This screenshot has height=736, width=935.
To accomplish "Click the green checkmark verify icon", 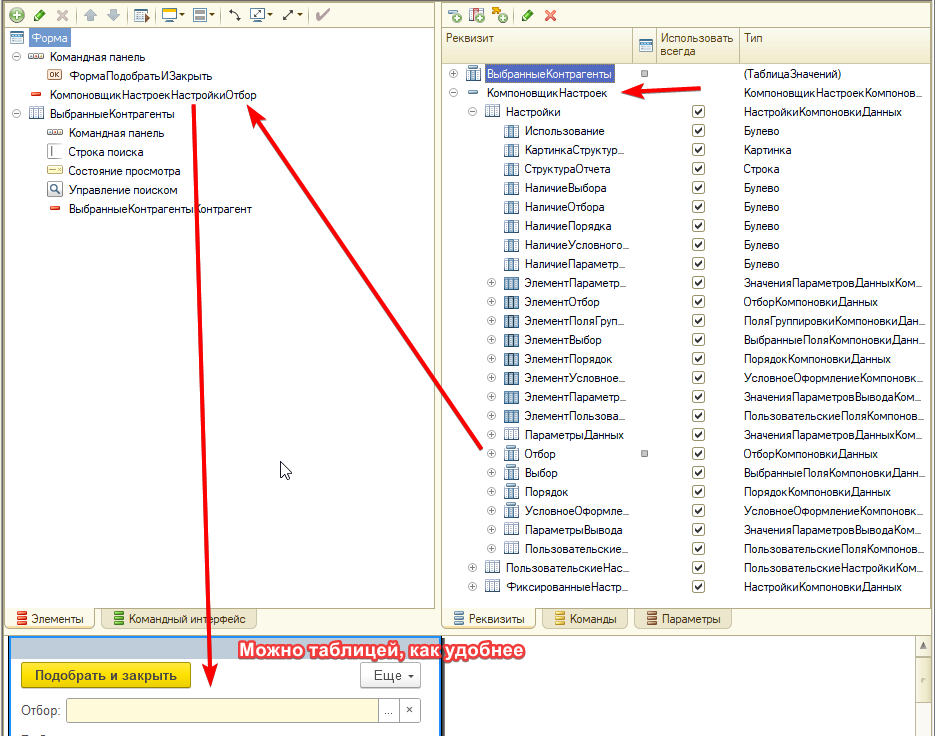I will (x=322, y=16).
